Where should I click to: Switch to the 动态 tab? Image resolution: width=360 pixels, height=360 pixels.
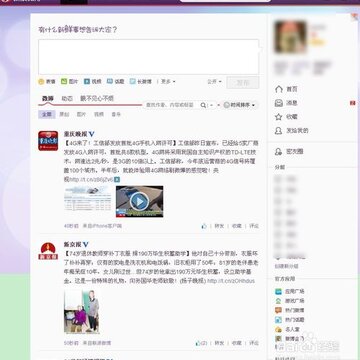click(67, 98)
